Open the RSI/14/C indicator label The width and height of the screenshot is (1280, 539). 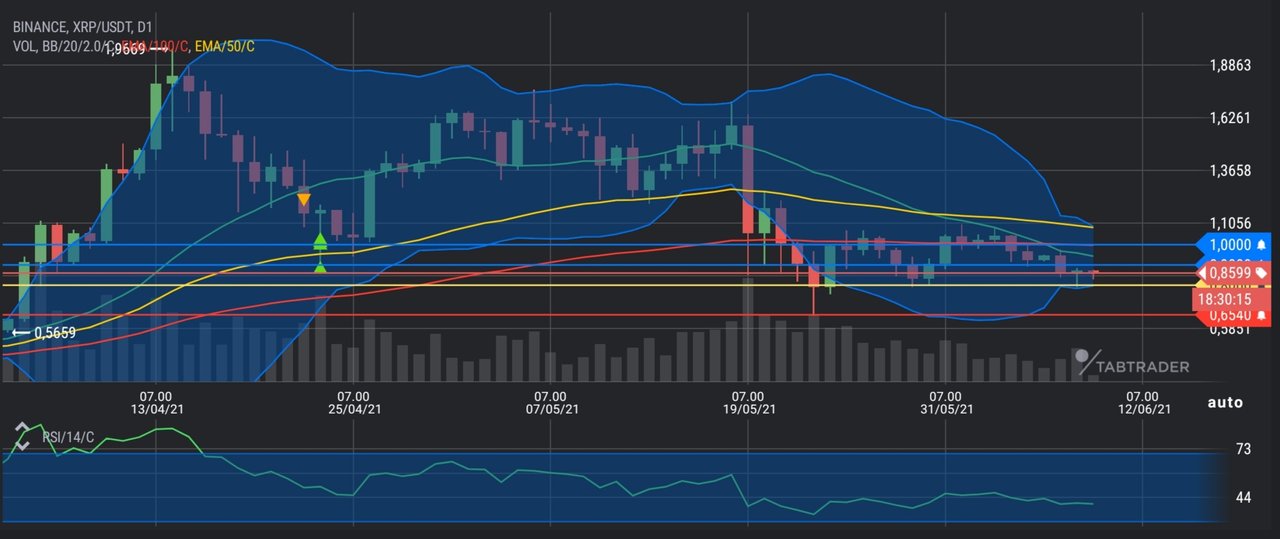click(68, 437)
